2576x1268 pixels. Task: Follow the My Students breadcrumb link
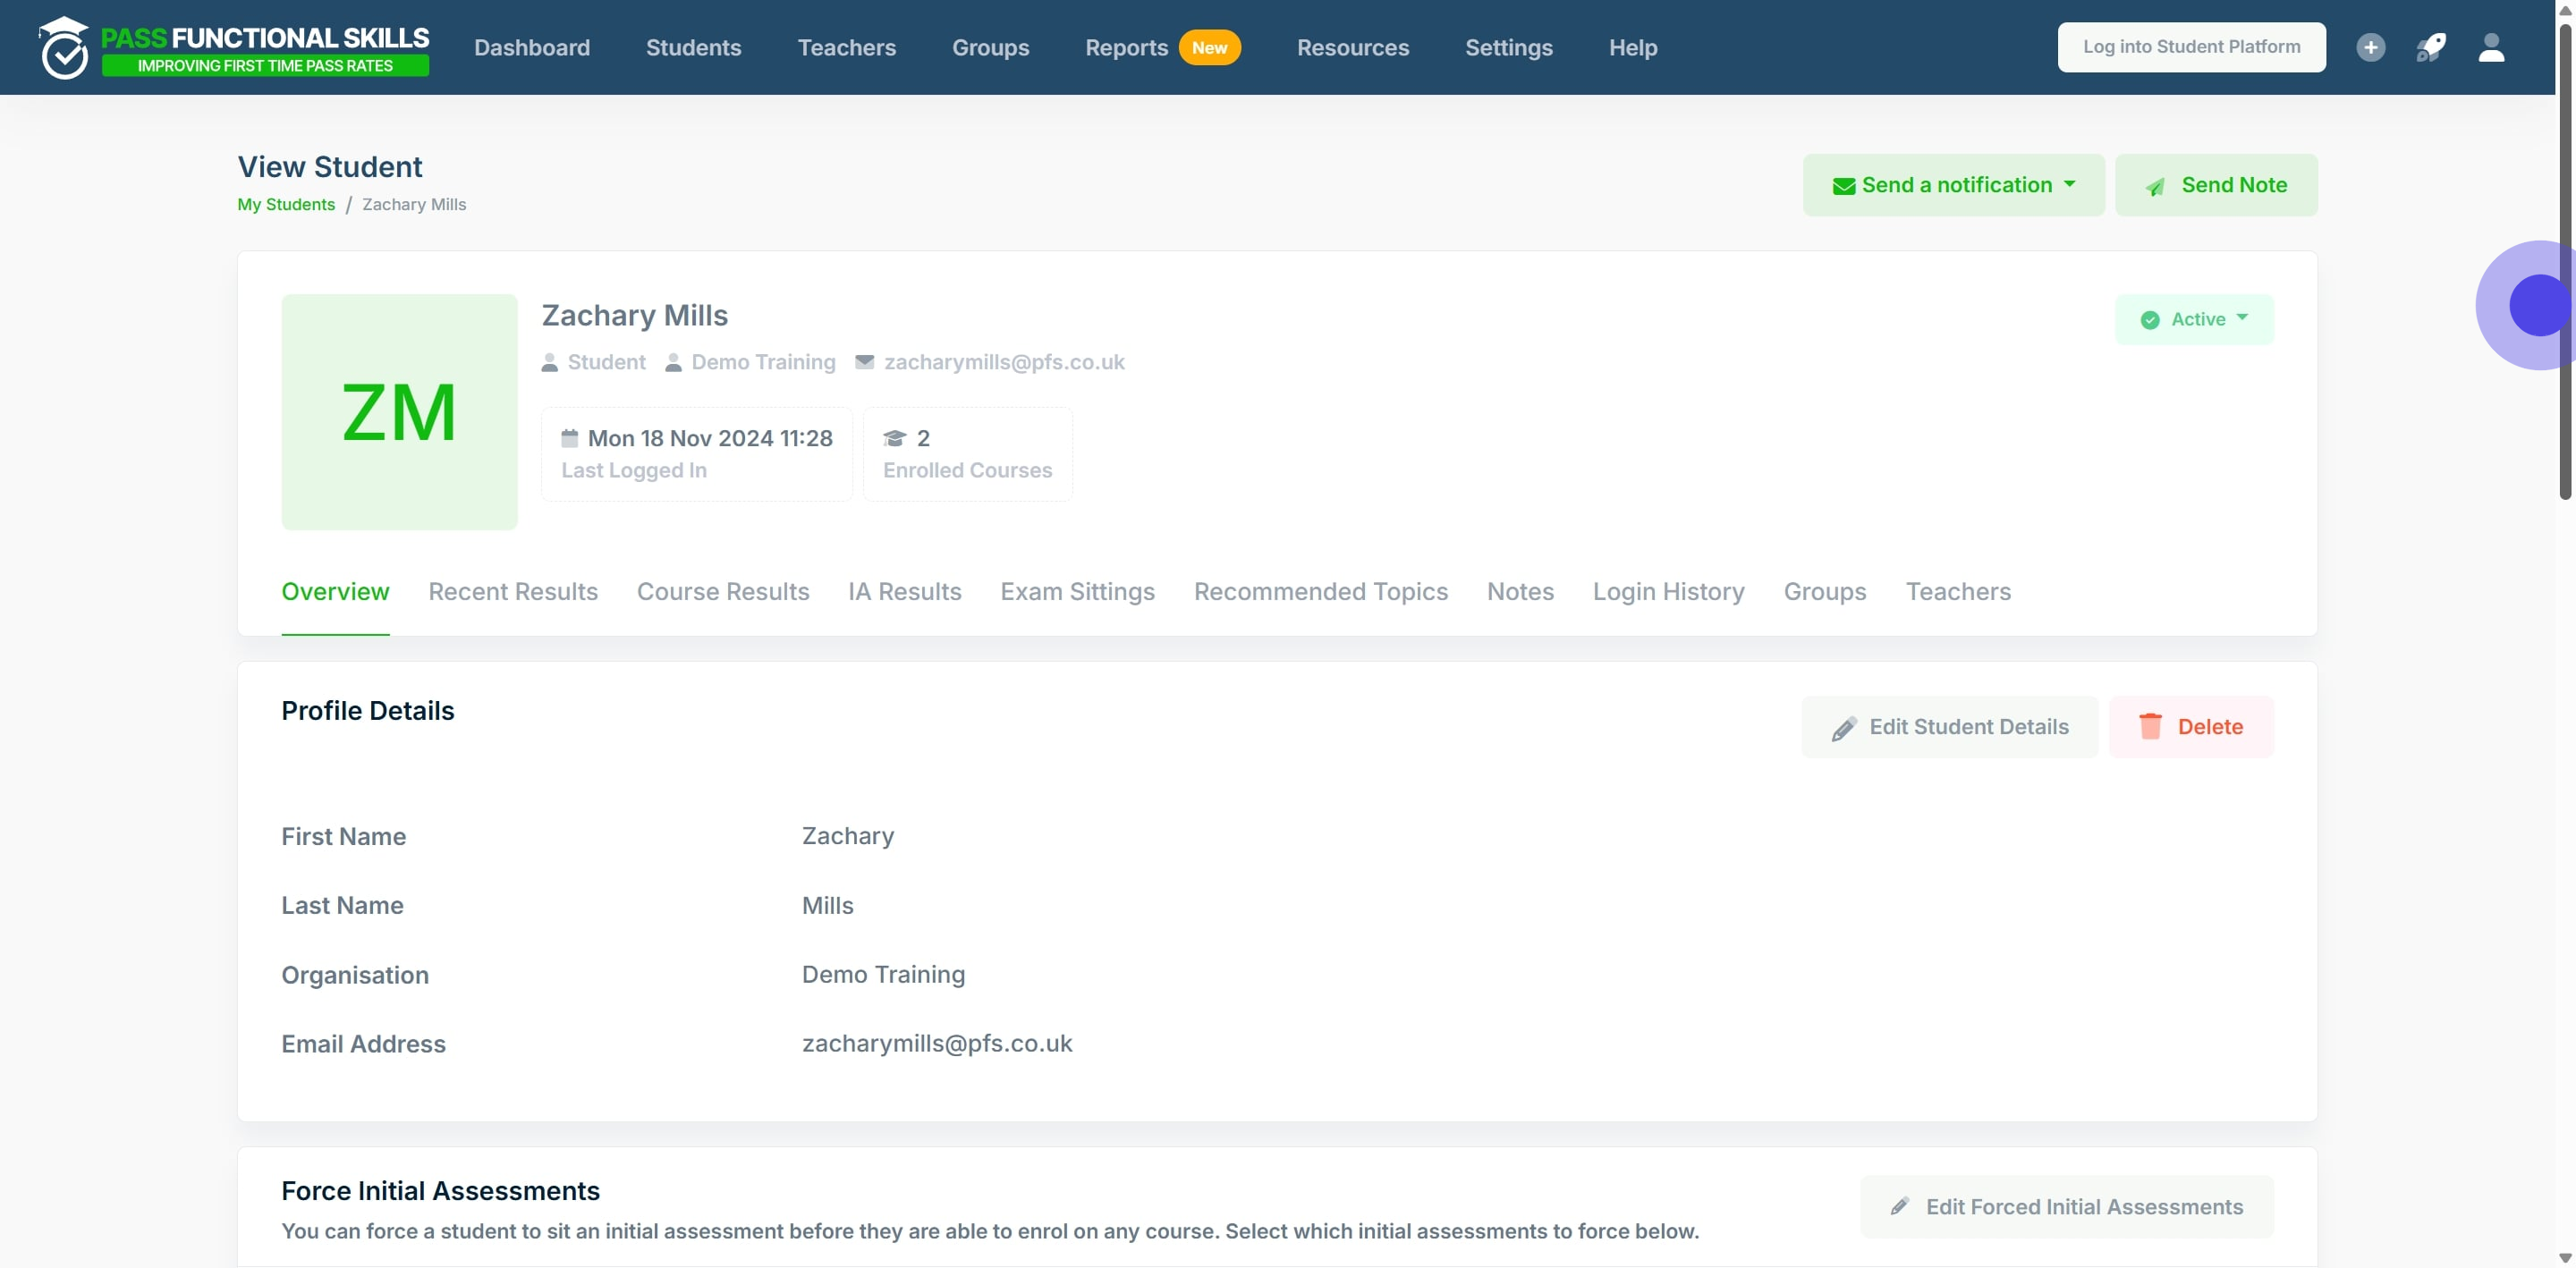click(286, 204)
